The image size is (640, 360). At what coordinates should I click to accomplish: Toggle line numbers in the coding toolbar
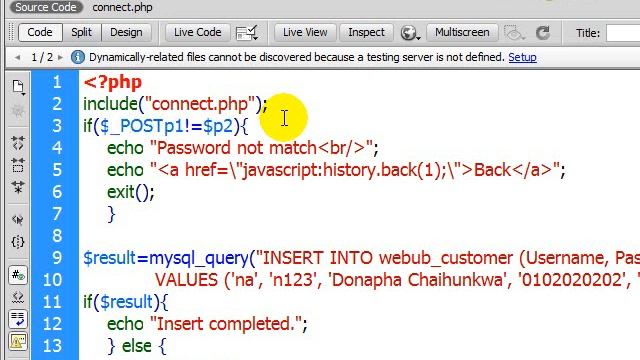tap(18, 275)
